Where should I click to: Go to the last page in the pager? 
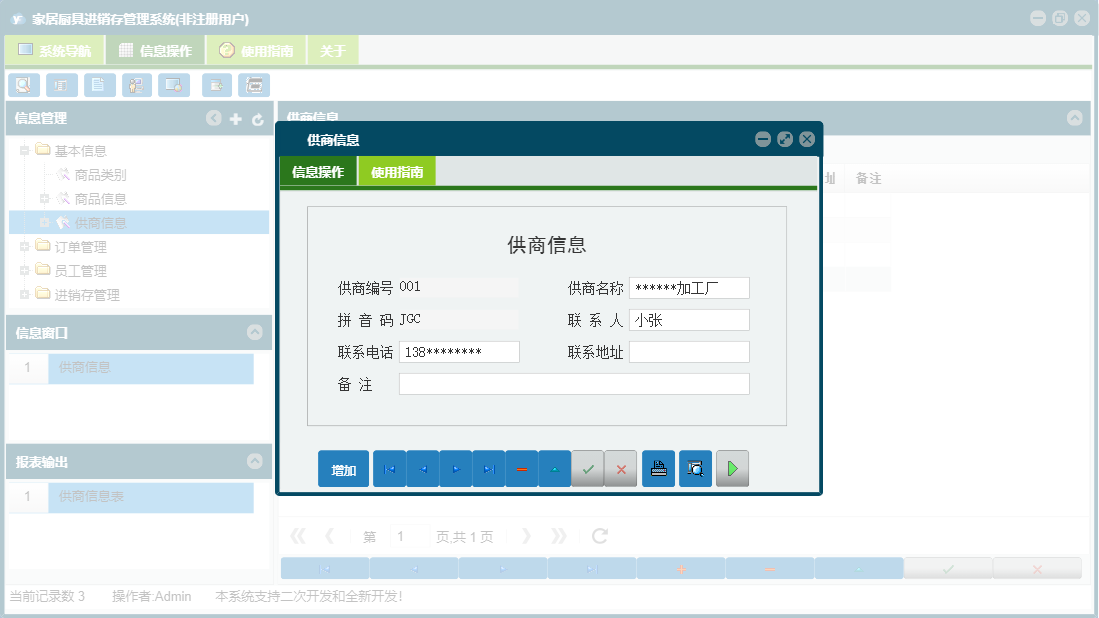(x=558, y=536)
